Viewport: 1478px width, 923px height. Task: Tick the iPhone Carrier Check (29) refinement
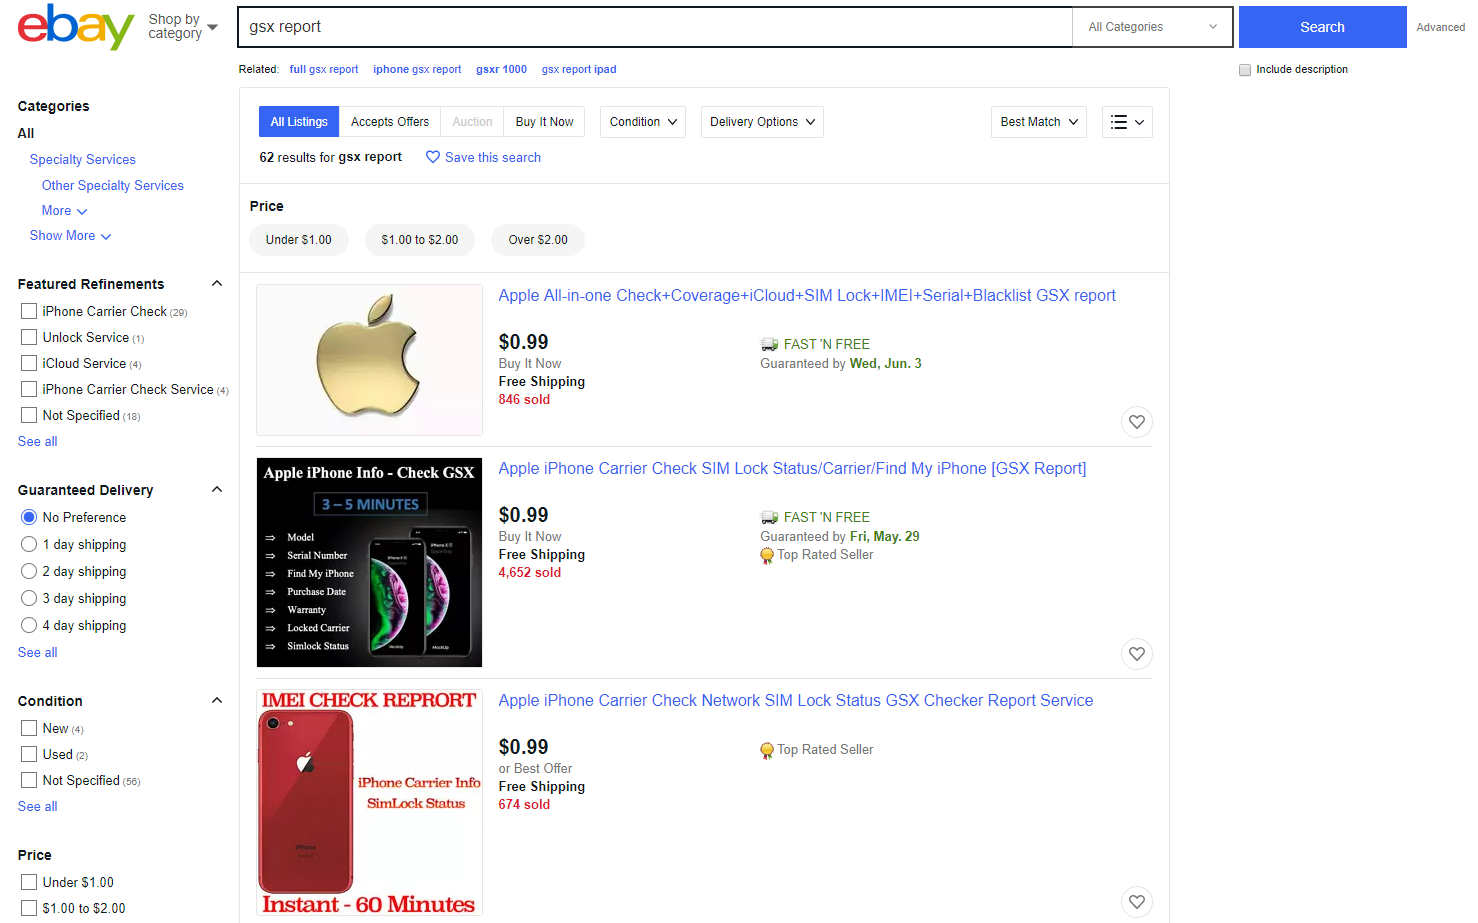coord(29,311)
